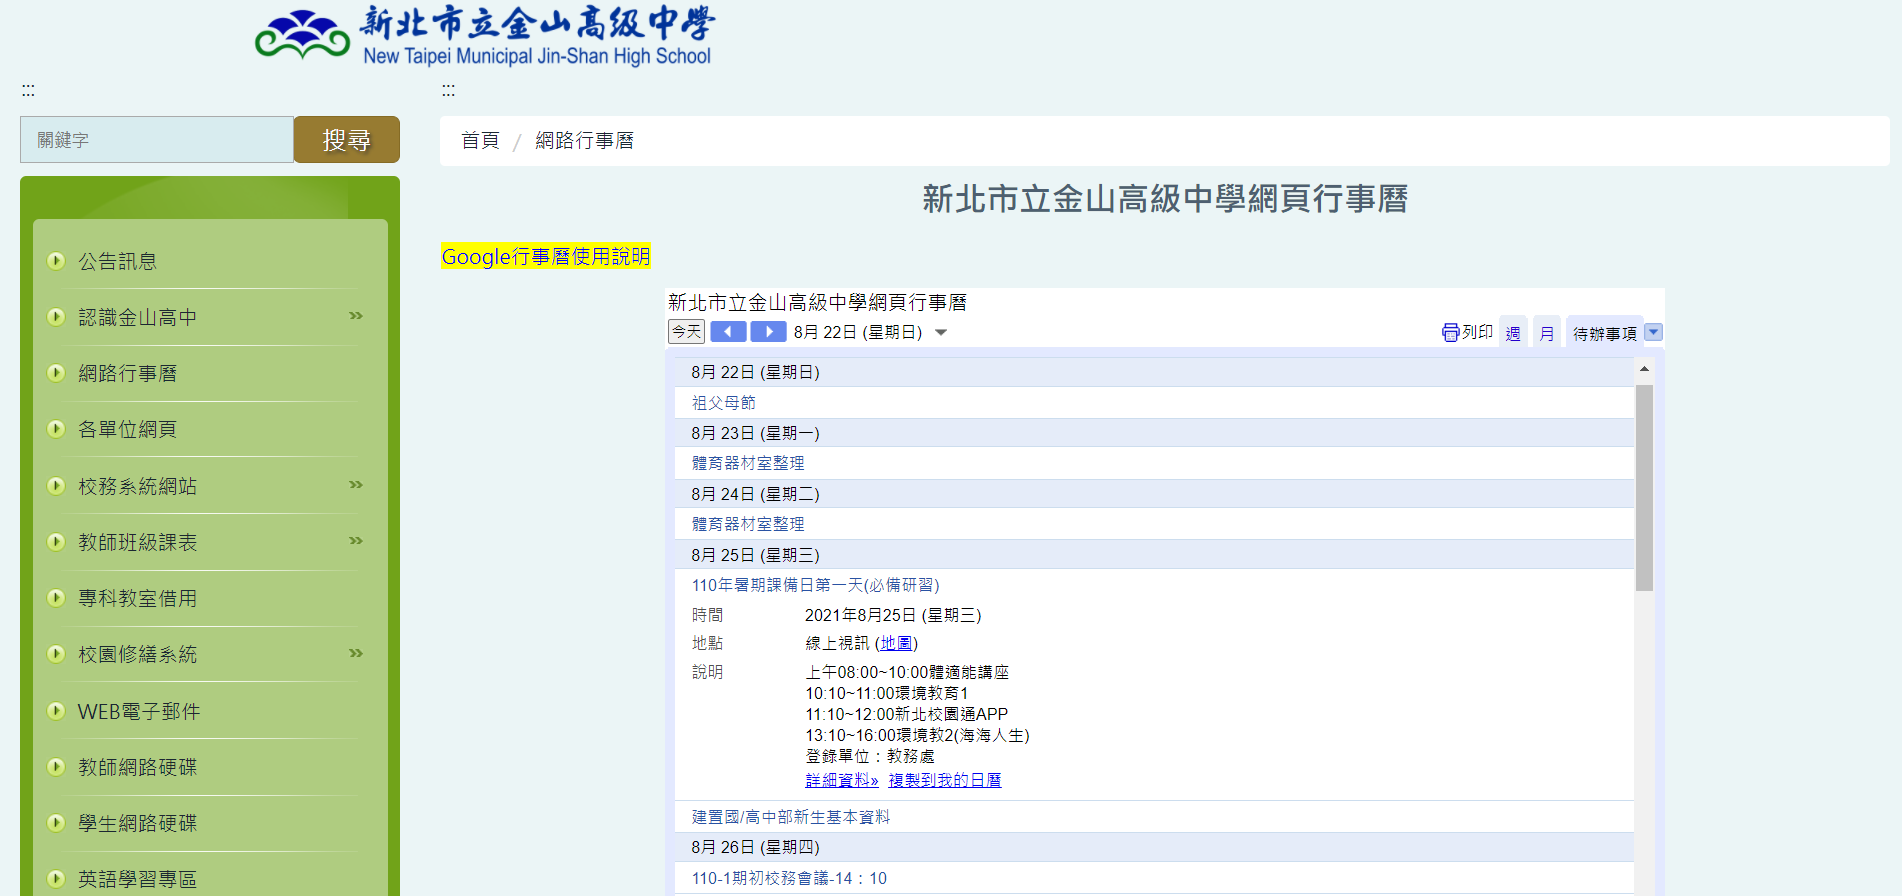Open the 體育器材室整理 event on 8月 23日
Image resolution: width=1902 pixels, height=896 pixels.
coord(748,463)
